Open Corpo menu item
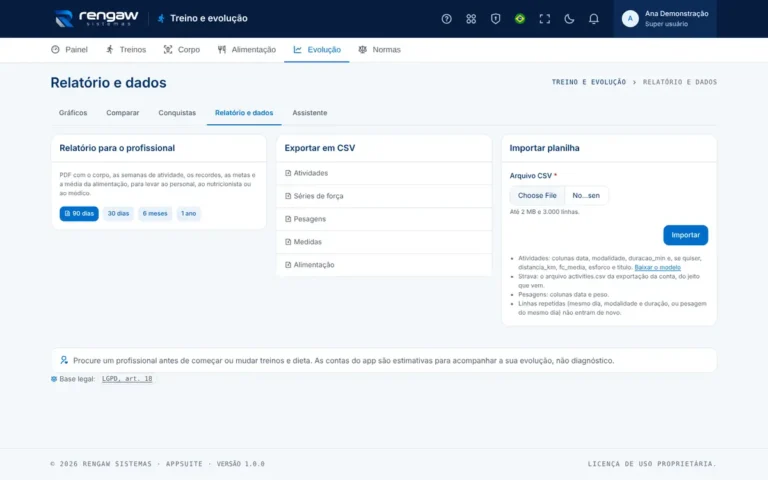This screenshot has height=480, width=768. [182, 49]
